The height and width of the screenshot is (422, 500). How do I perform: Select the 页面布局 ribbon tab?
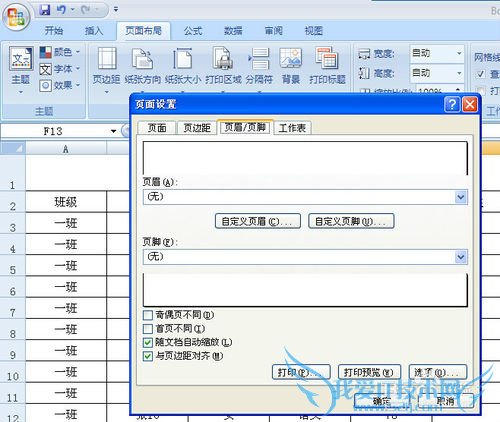(x=143, y=31)
